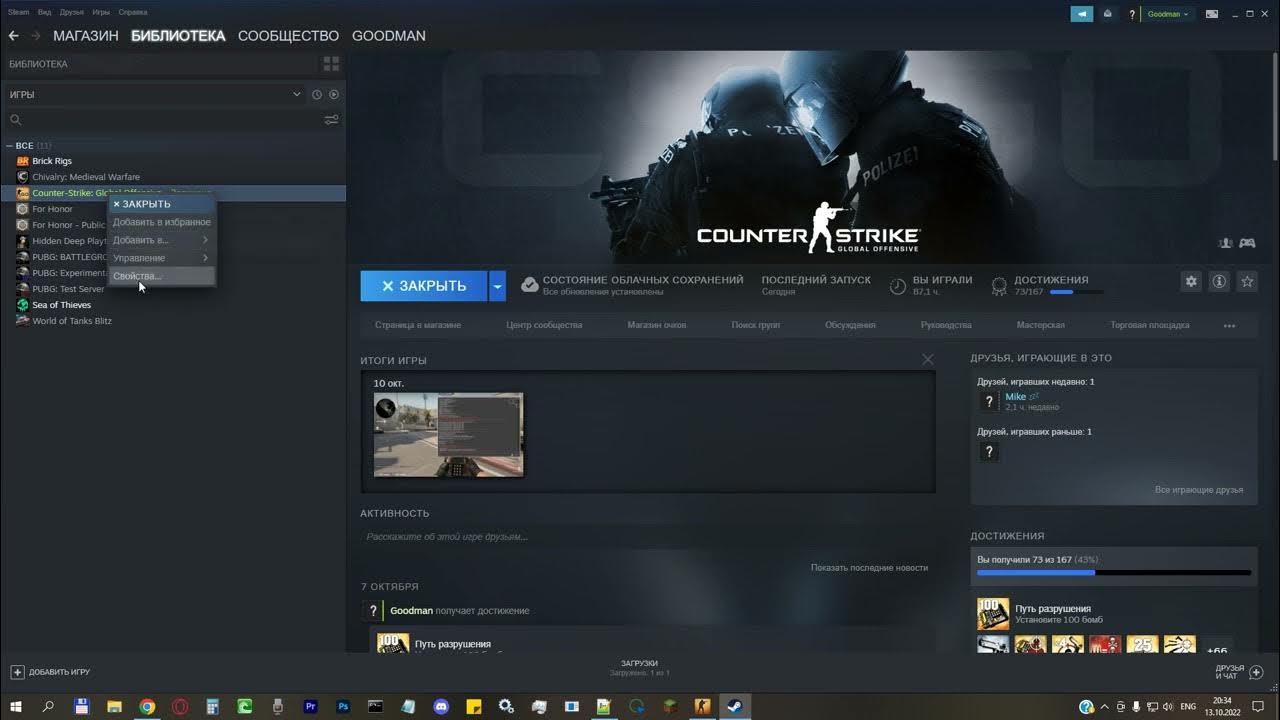Image resolution: width=1280 pixels, height=720 pixels.
Task: Open game info icon
Action: (x=1219, y=282)
